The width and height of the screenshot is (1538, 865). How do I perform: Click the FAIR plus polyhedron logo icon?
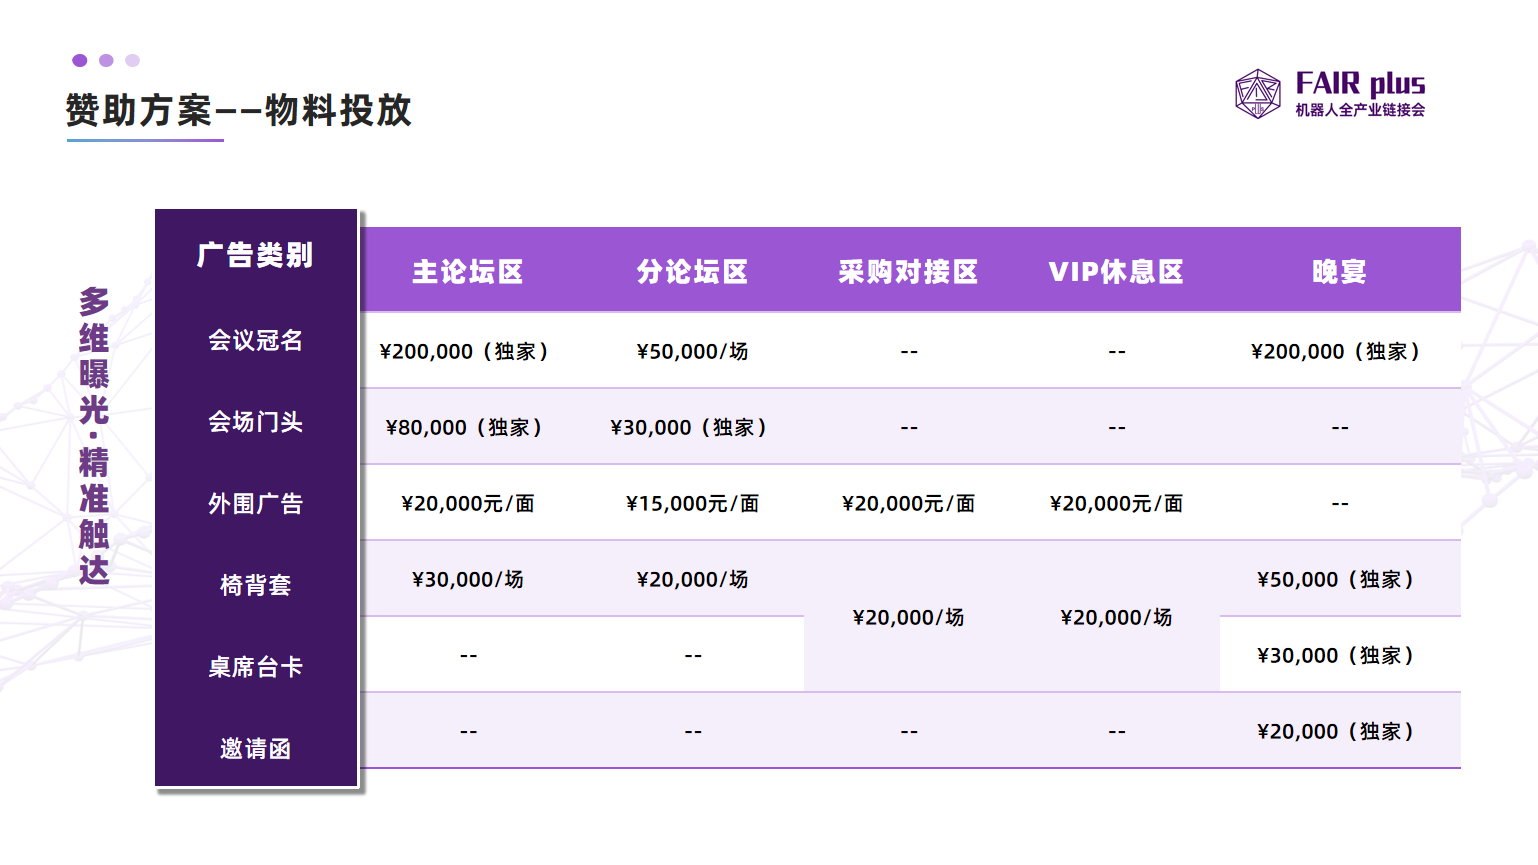[x=1257, y=94]
